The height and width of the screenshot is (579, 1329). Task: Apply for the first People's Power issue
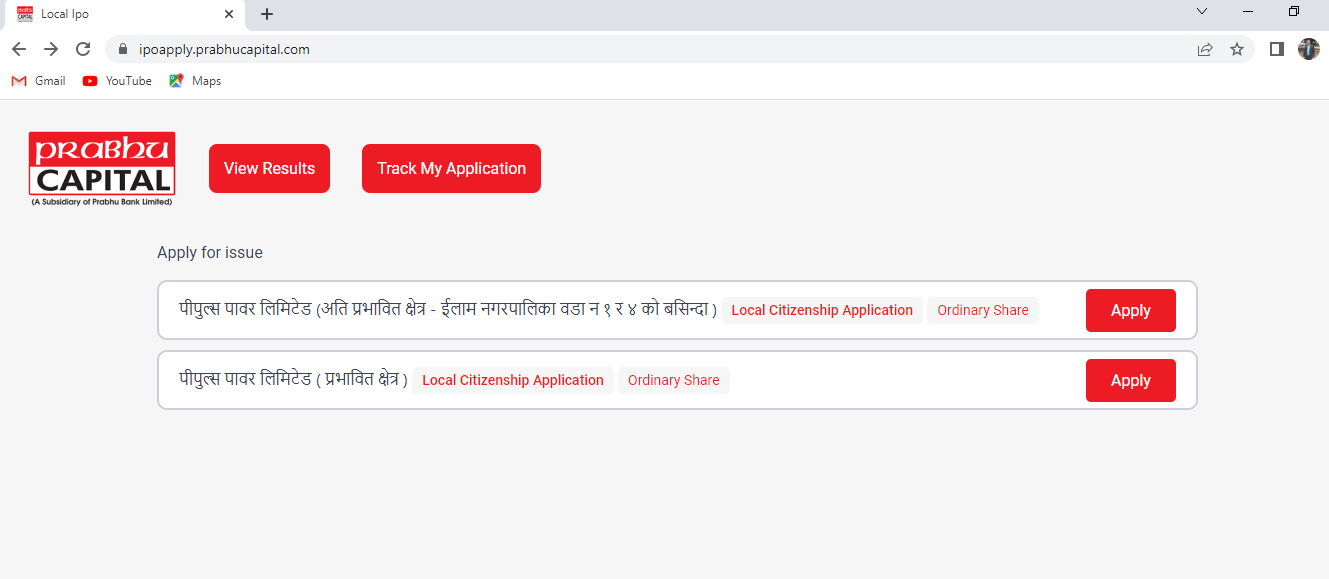click(1130, 310)
